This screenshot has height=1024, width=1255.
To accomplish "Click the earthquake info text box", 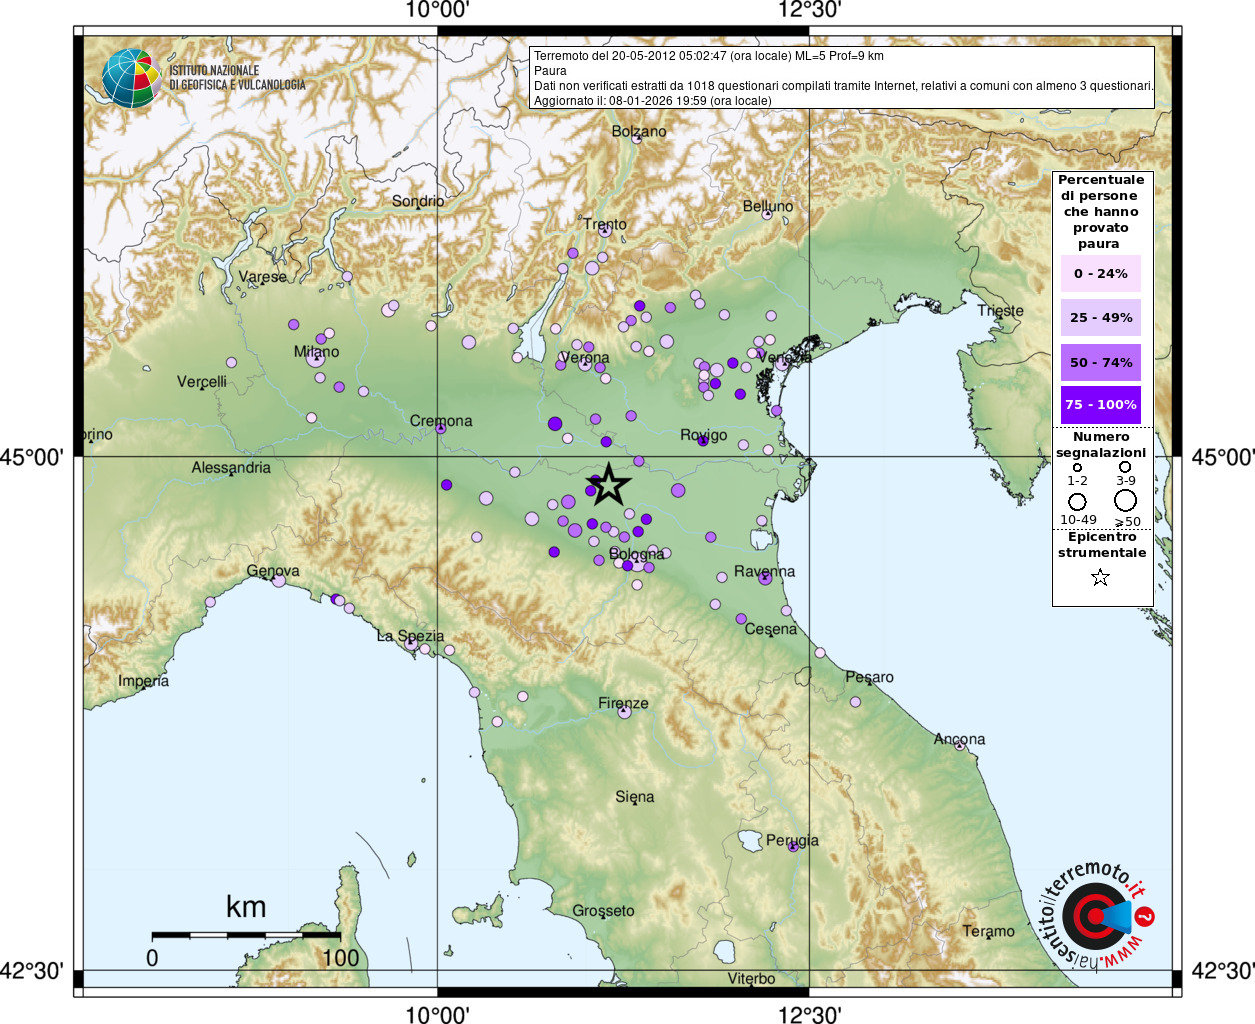I will pyautogui.click(x=842, y=78).
